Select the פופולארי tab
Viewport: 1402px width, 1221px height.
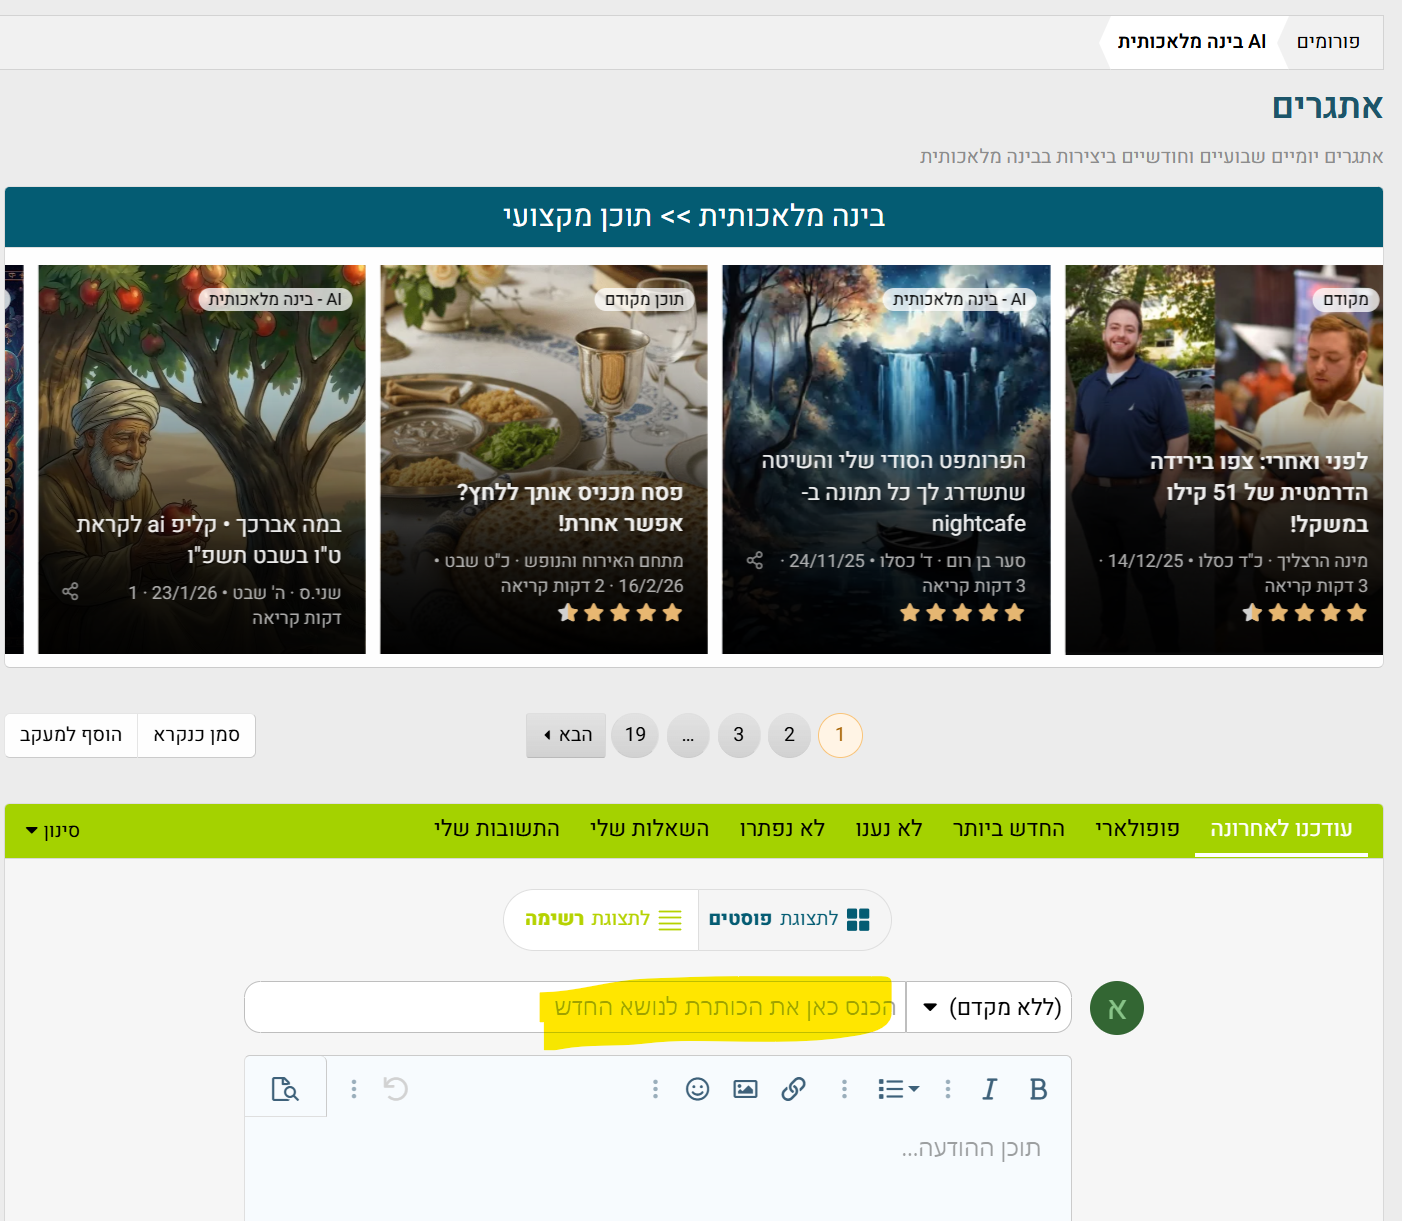coord(1137,829)
